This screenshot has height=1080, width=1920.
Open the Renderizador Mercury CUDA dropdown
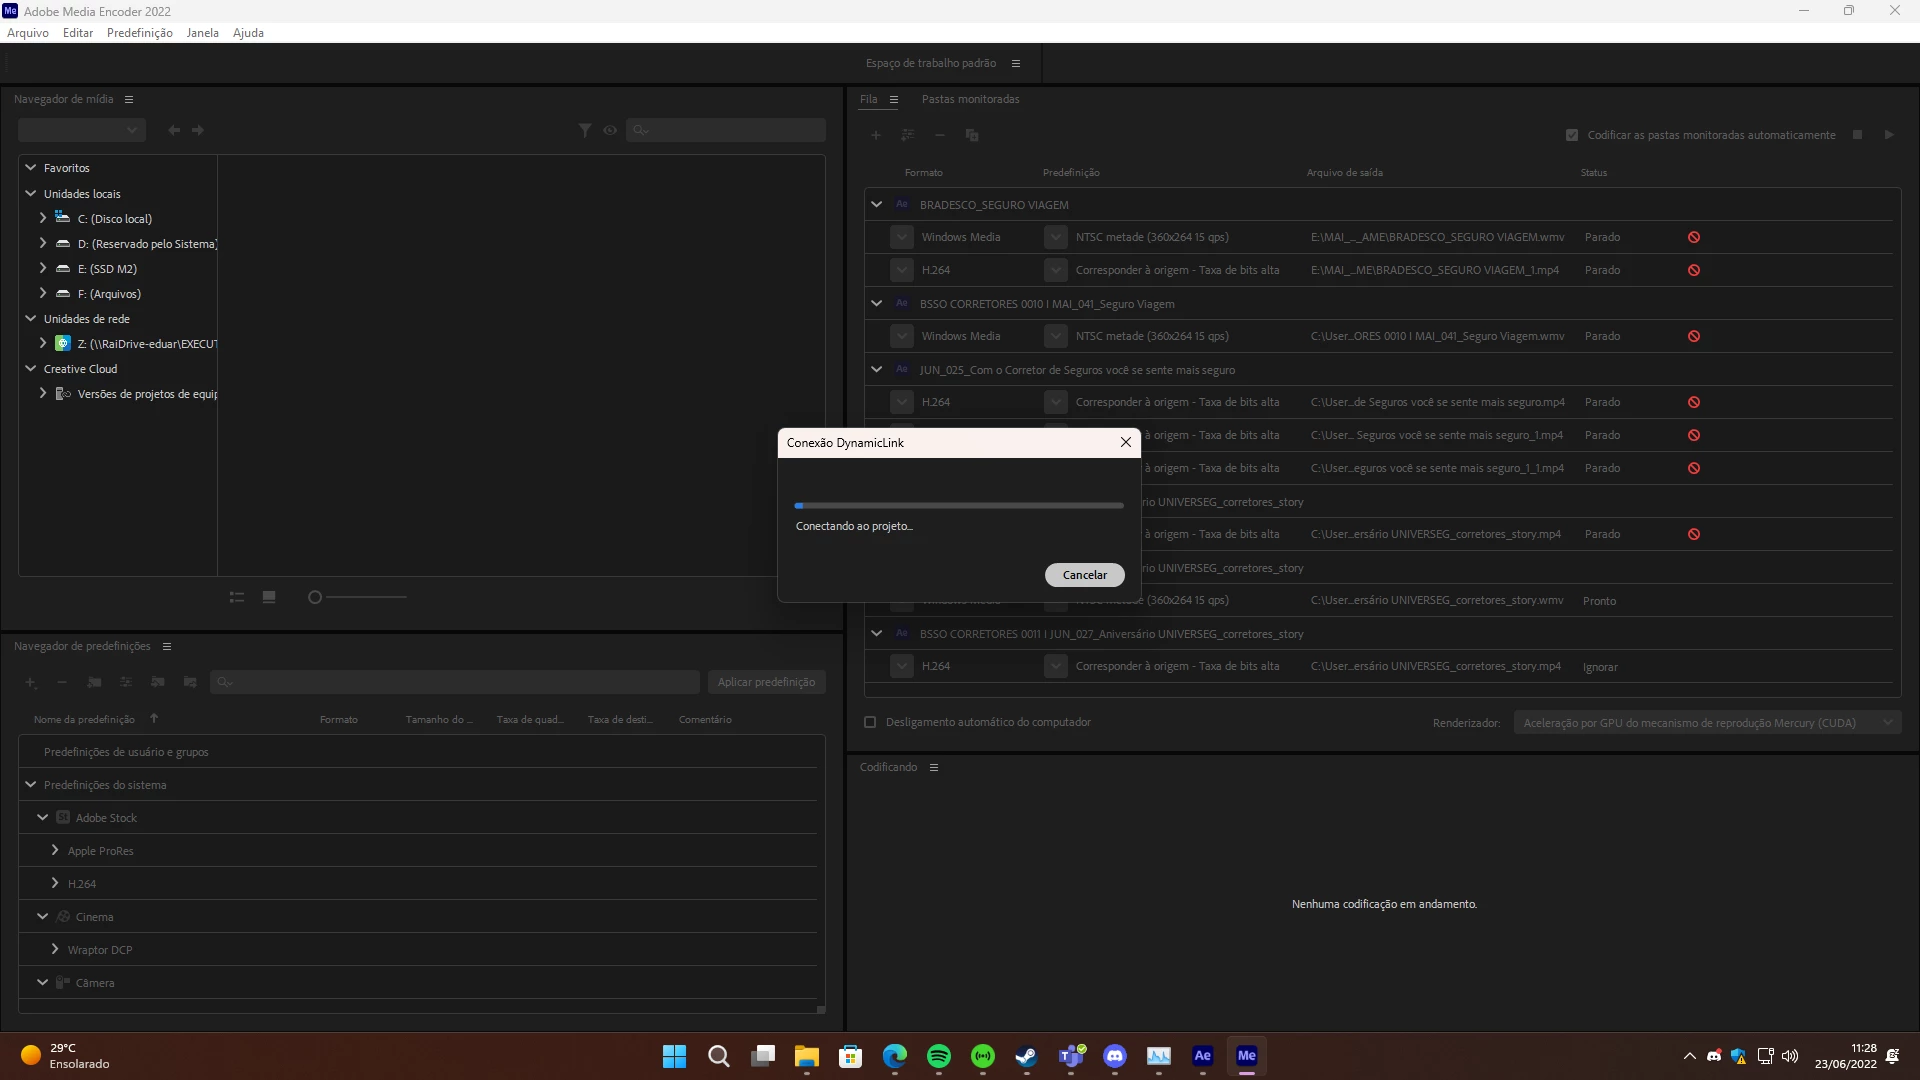(1707, 723)
